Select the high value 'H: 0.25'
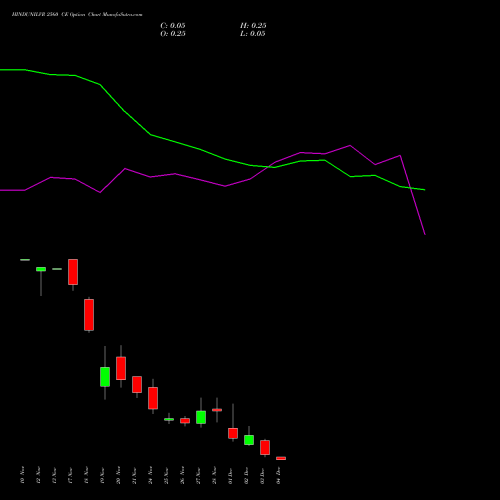This screenshot has height=500, width=500. tap(253, 26)
